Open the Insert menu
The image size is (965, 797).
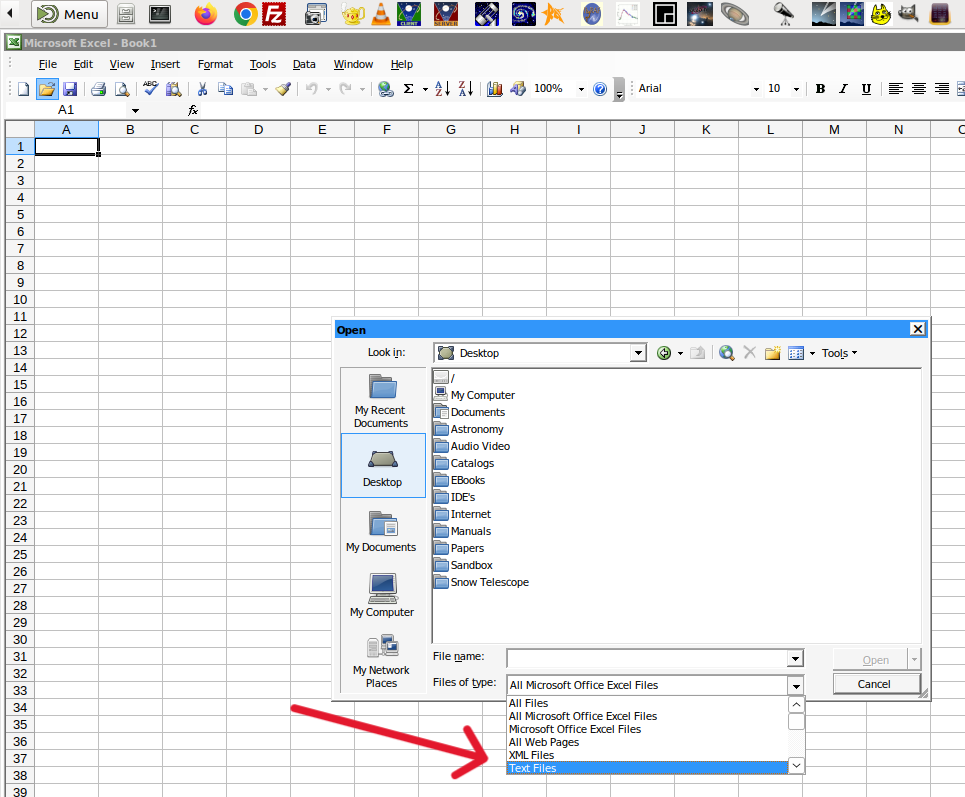[x=165, y=64]
